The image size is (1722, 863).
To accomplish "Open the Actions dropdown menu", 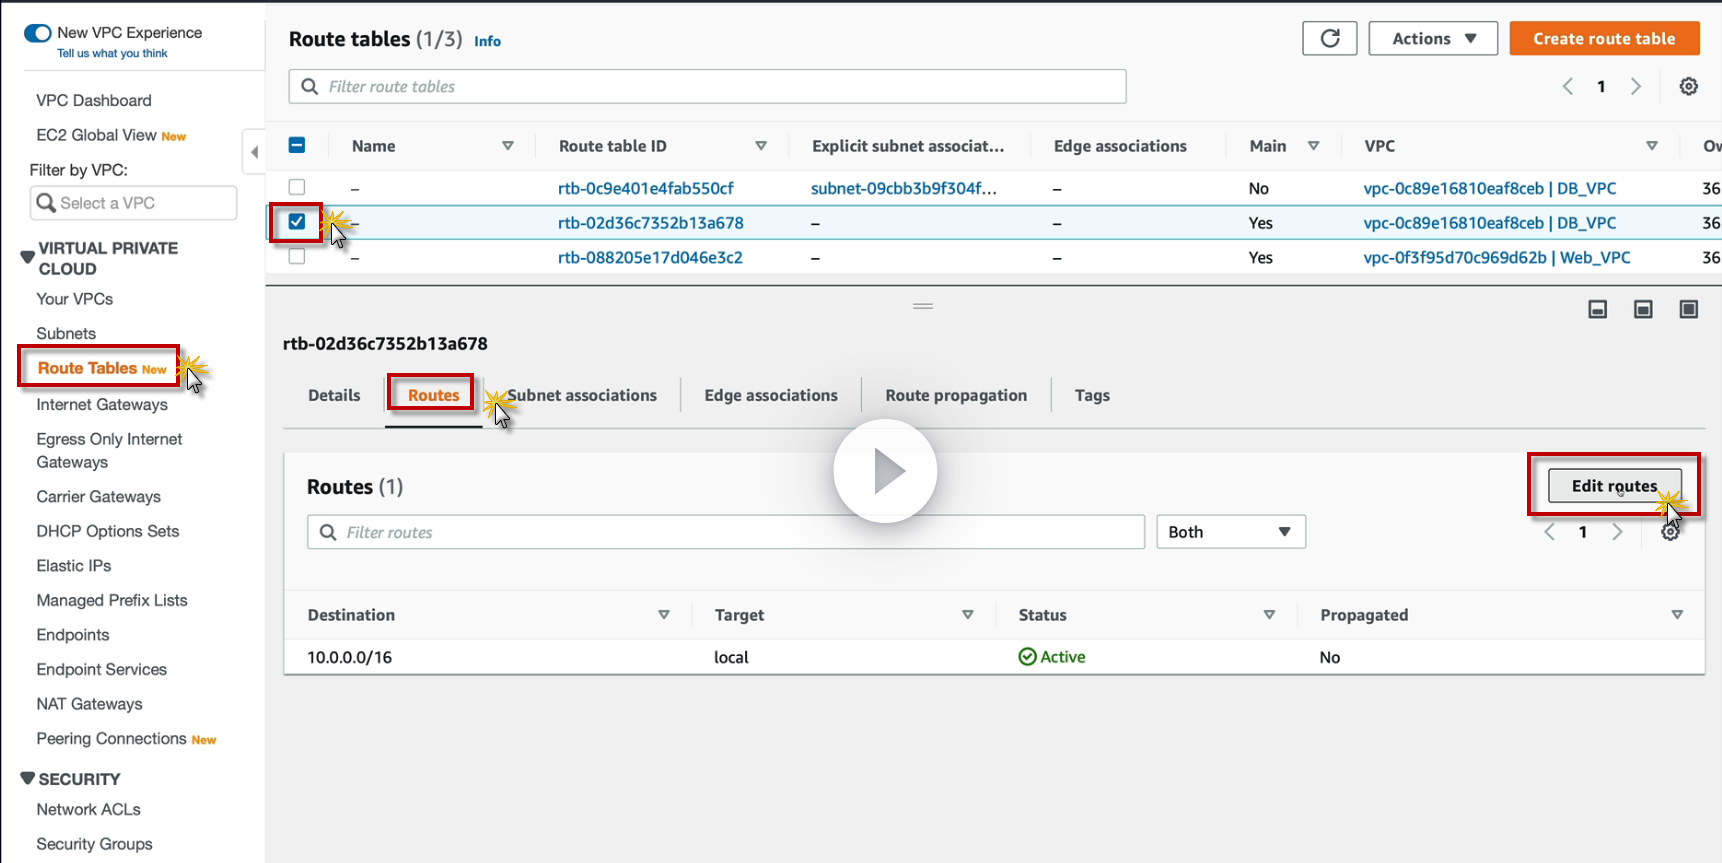I will (1433, 38).
